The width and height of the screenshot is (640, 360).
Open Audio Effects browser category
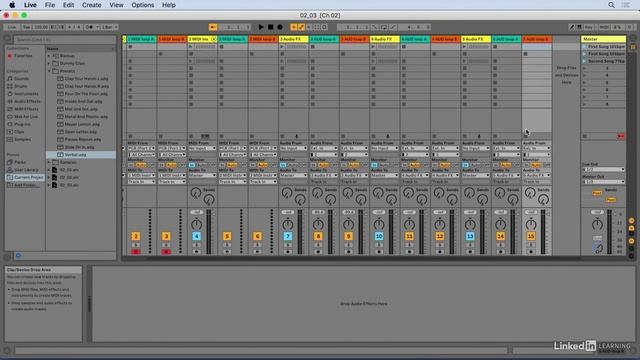[27, 101]
